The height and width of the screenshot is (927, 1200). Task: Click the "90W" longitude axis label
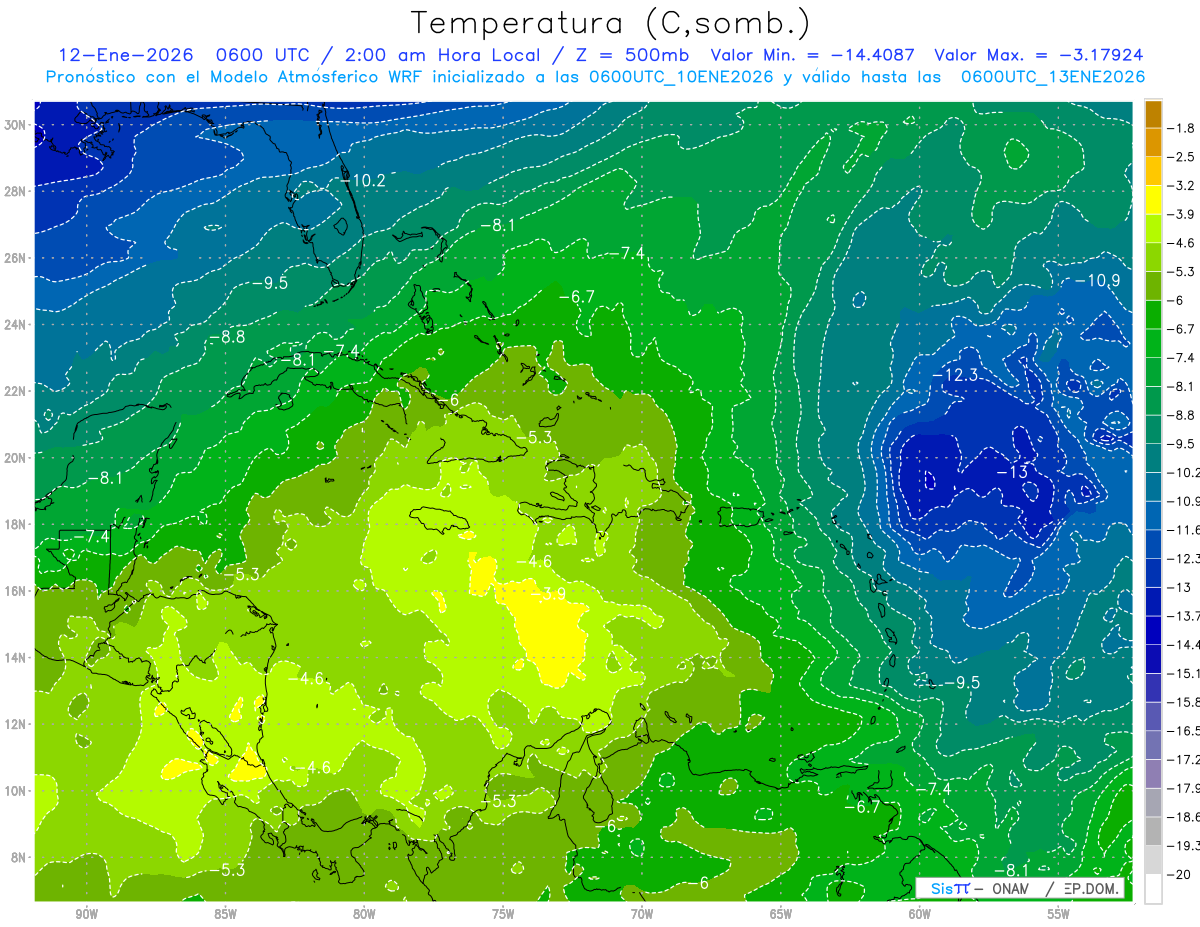[x=87, y=915]
